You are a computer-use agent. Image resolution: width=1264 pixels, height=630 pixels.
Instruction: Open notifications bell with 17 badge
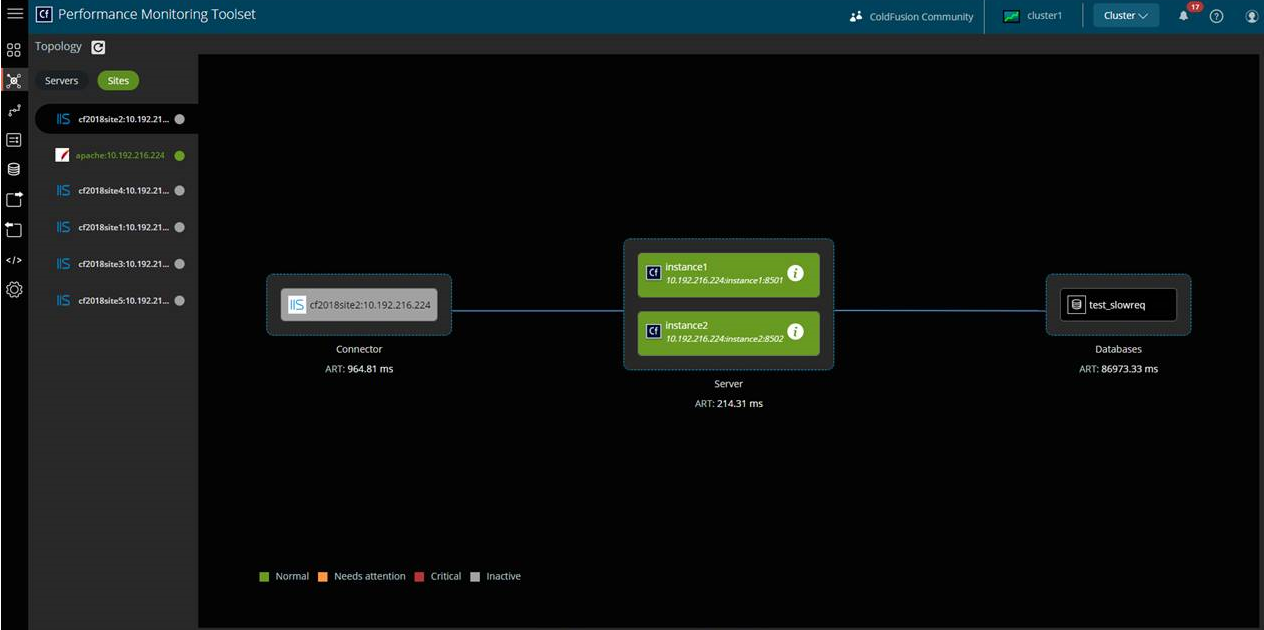[1184, 15]
